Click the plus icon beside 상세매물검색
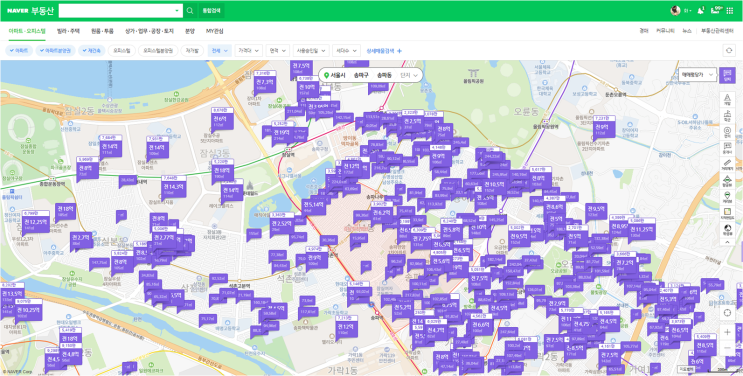The width and height of the screenshot is (743, 376). [x=399, y=51]
